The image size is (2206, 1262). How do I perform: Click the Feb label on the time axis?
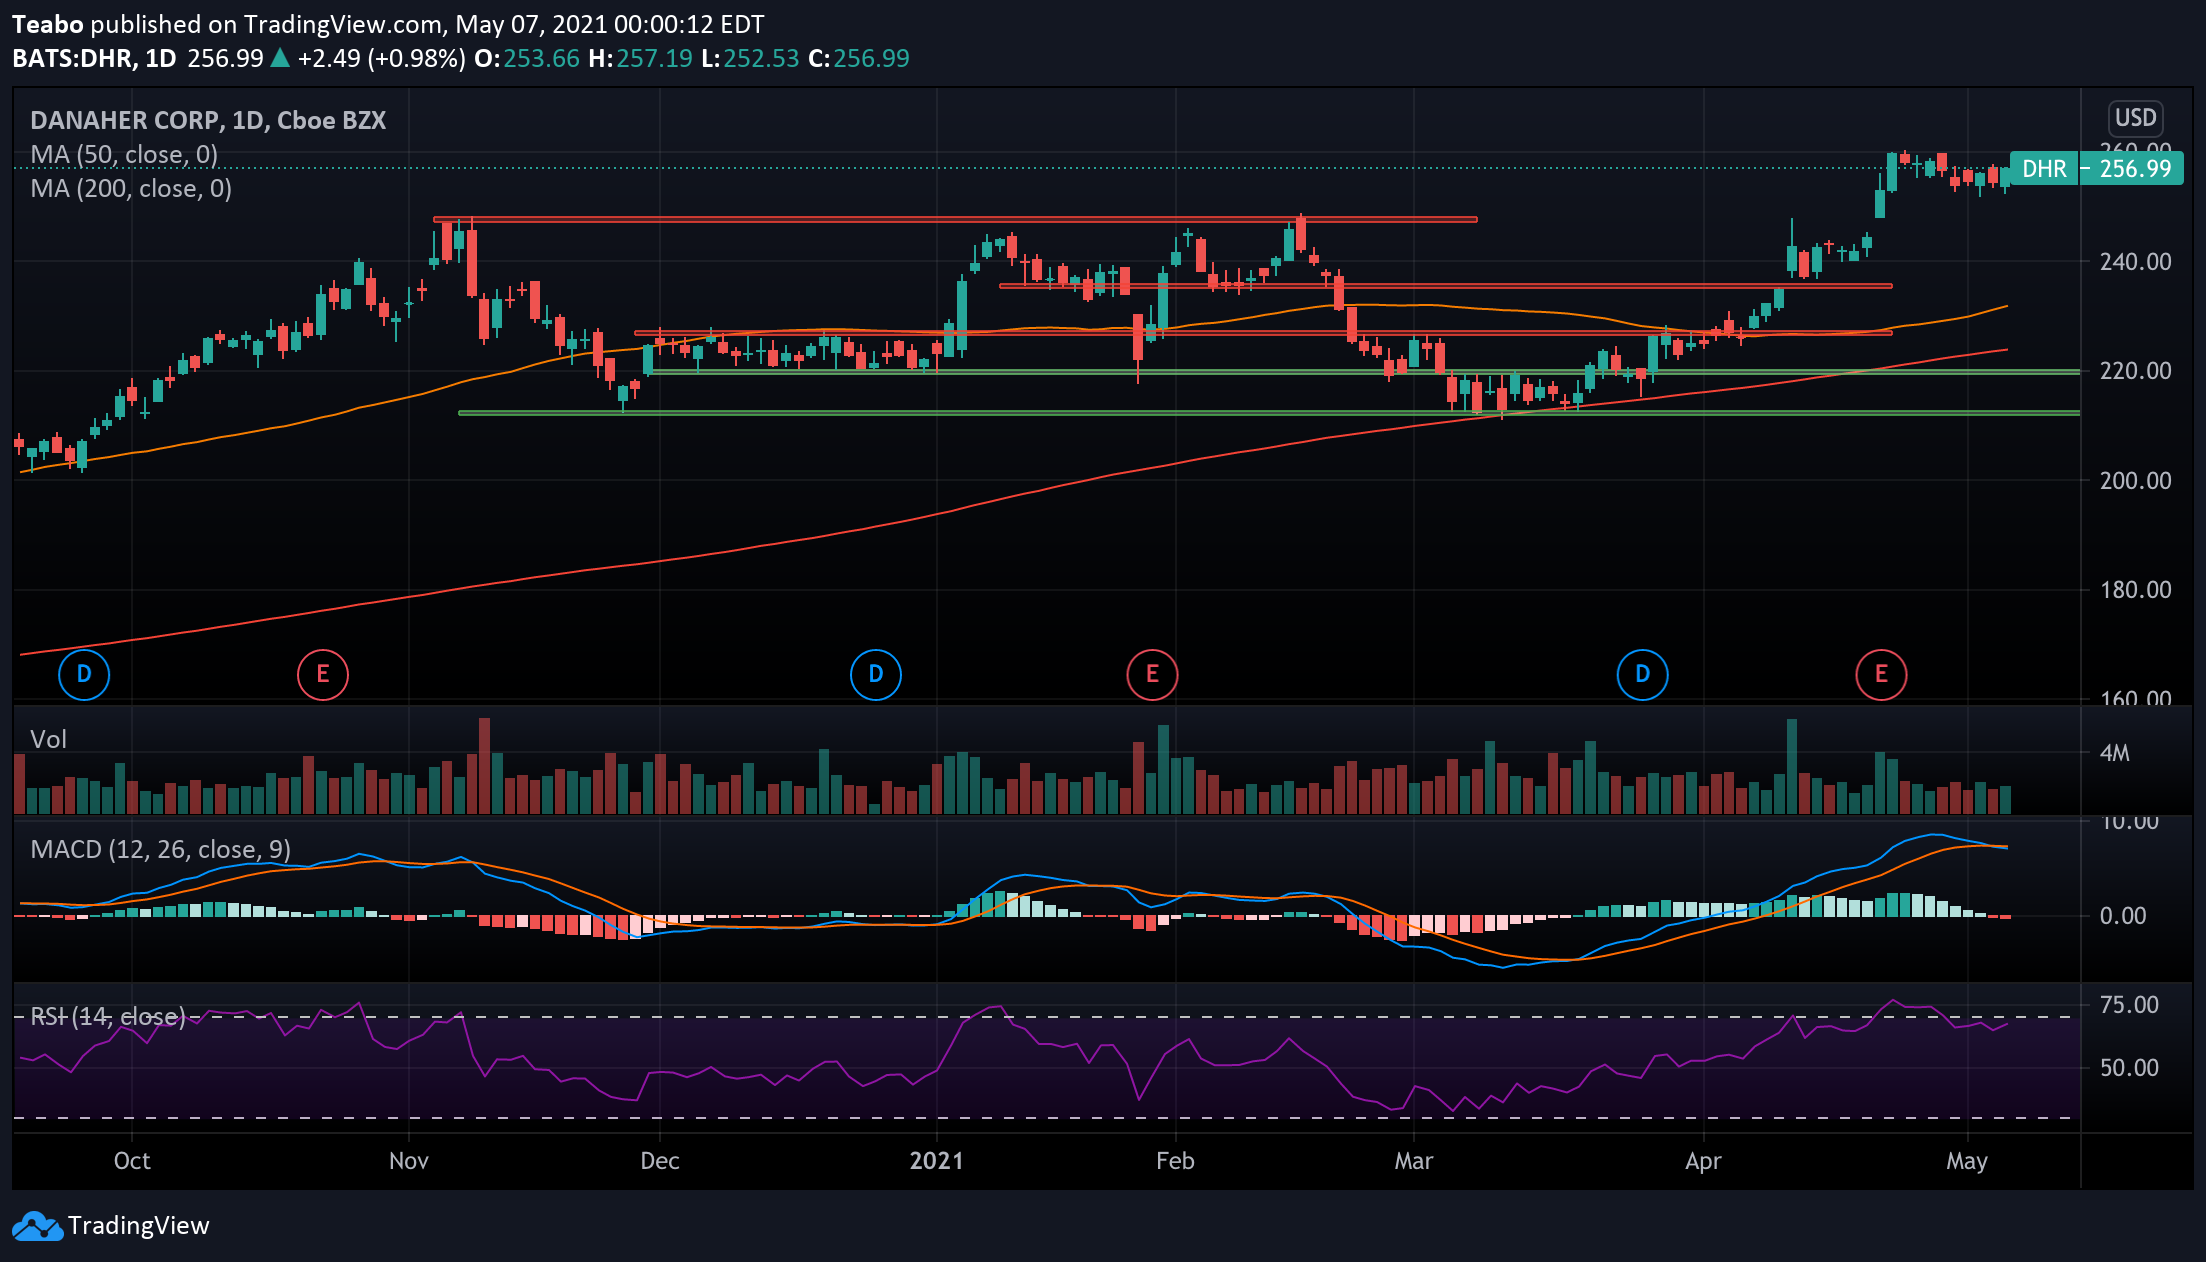click(x=1175, y=1161)
